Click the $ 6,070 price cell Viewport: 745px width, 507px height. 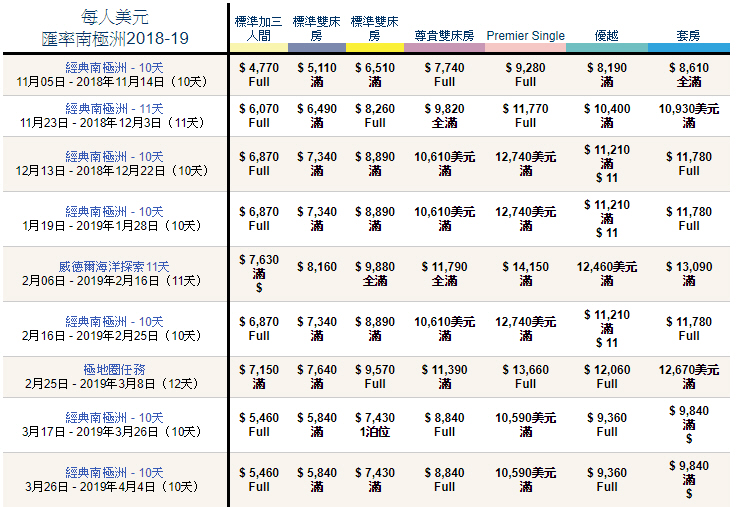(259, 109)
